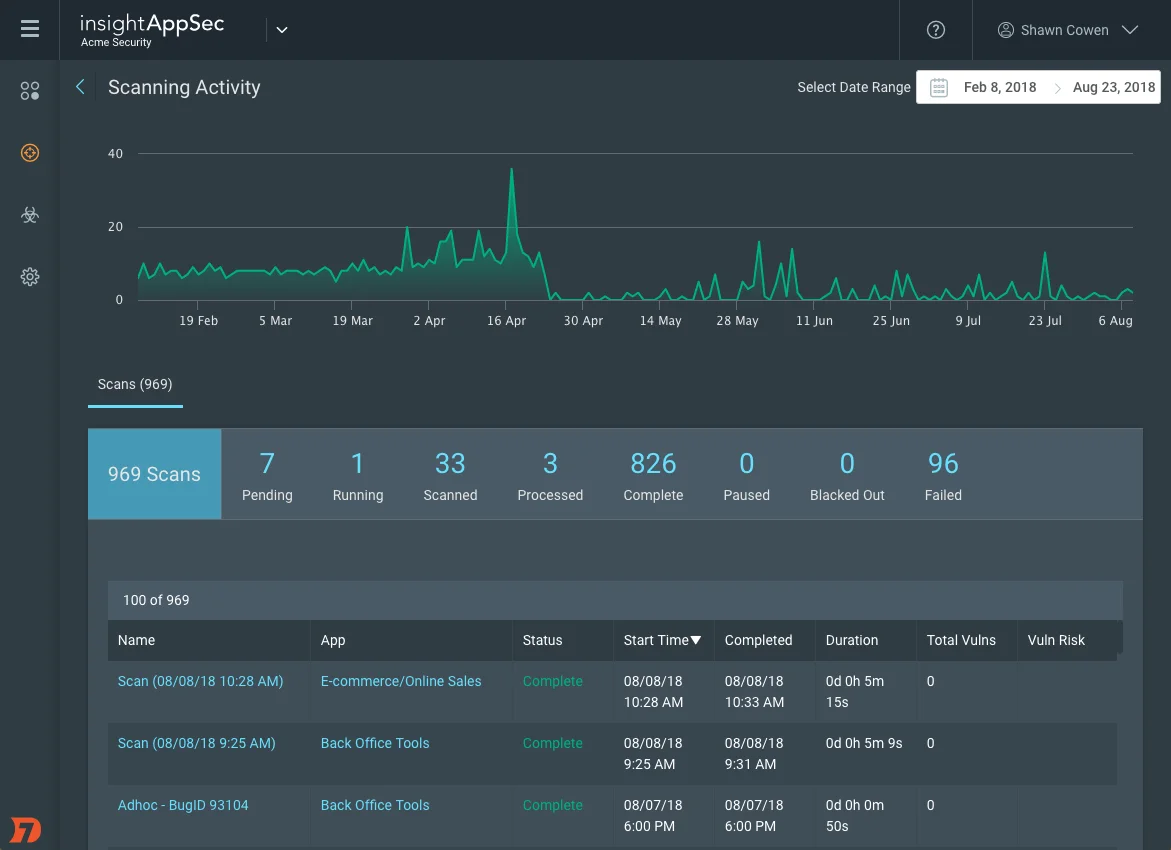This screenshot has width=1171, height=850.
Task: Toggle the Pending scans filter tile
Action: (x=267, y=474)
